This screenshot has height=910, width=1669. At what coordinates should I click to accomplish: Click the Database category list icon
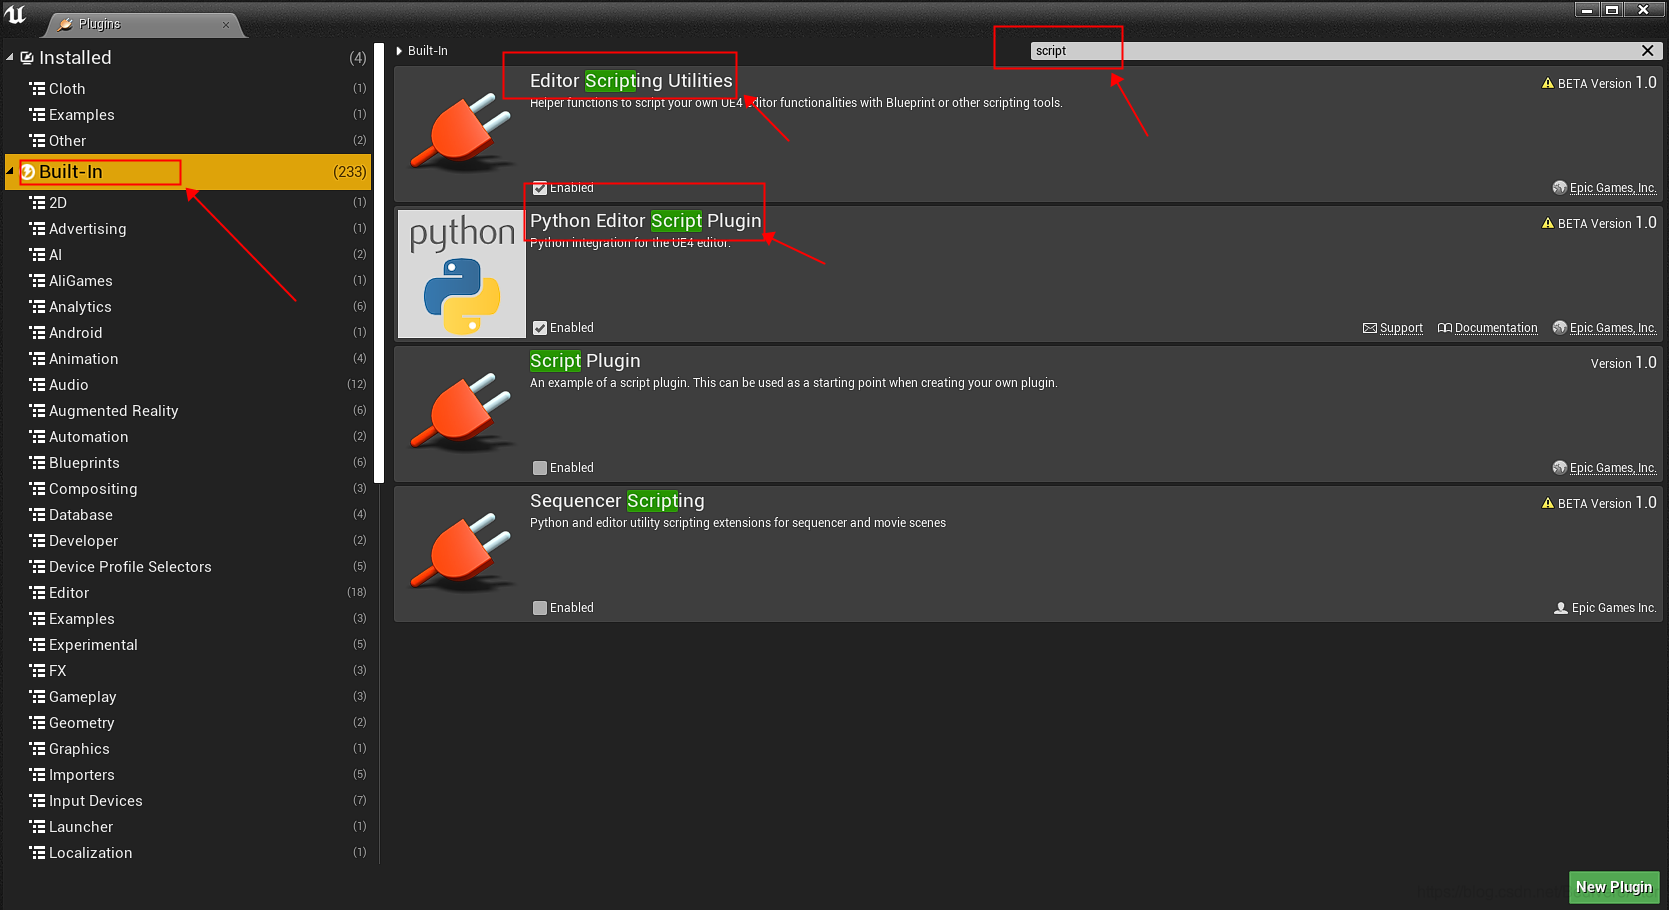click(37, 515)
